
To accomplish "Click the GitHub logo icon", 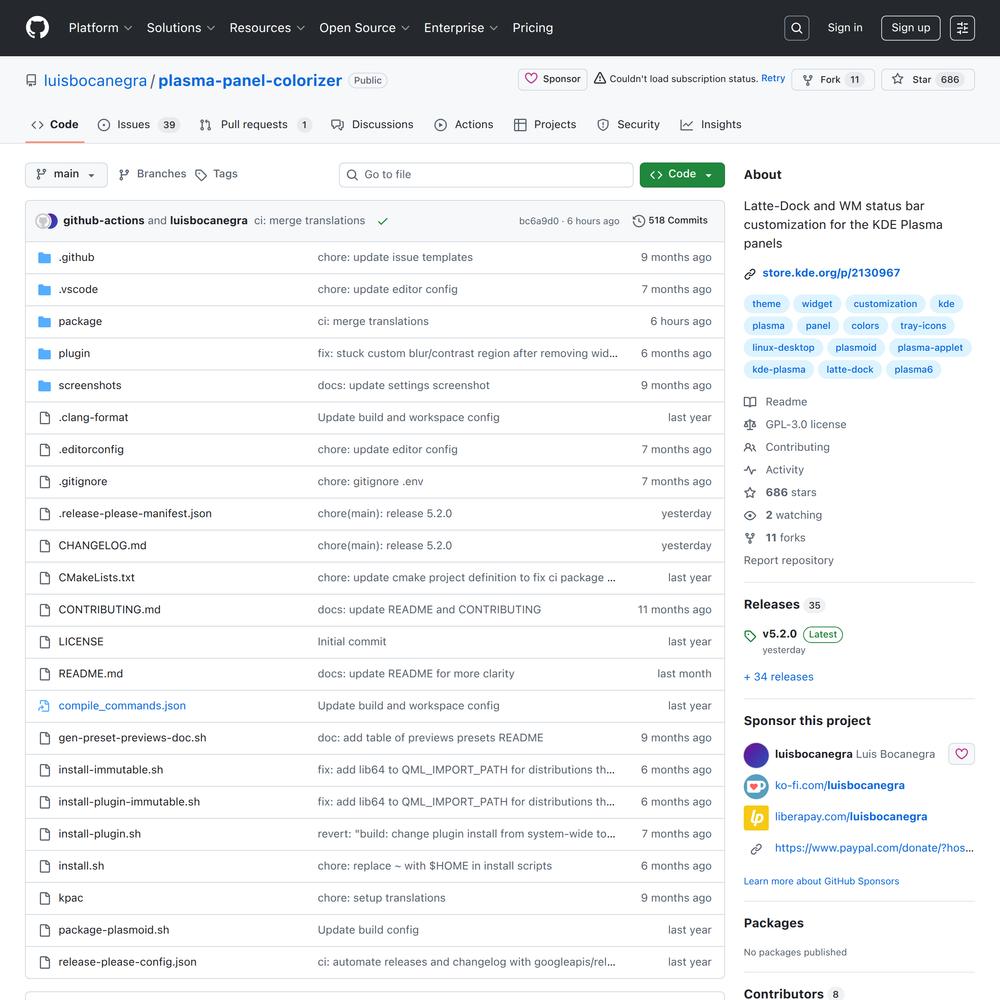I will point(37,28).
